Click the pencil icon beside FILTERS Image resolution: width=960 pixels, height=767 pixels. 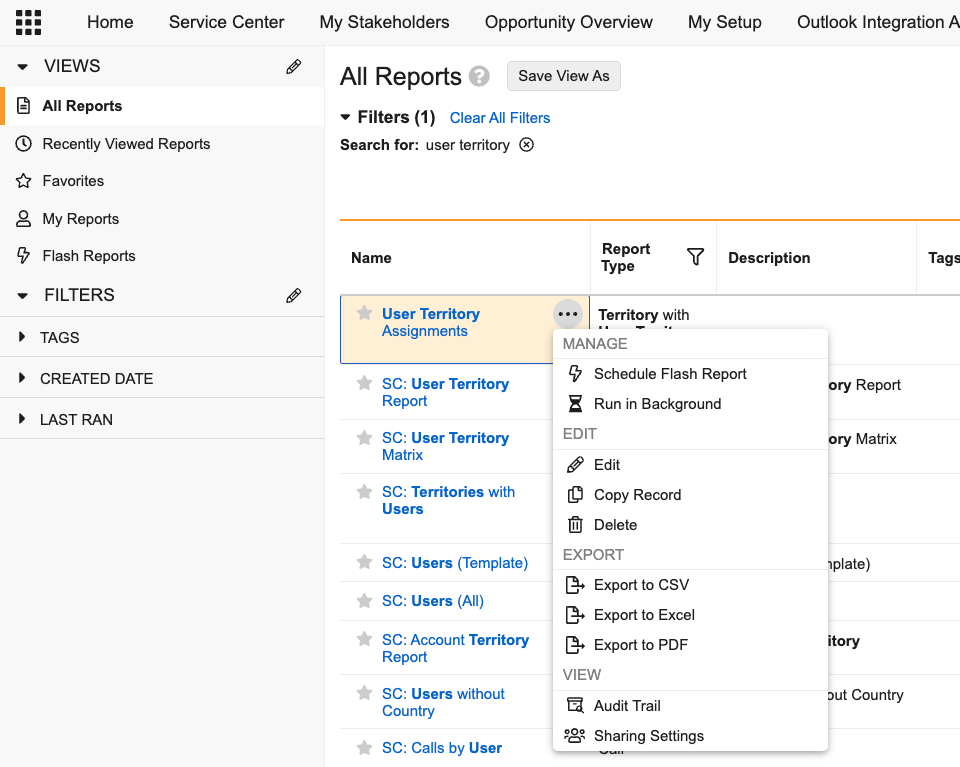tap(293, 296)
